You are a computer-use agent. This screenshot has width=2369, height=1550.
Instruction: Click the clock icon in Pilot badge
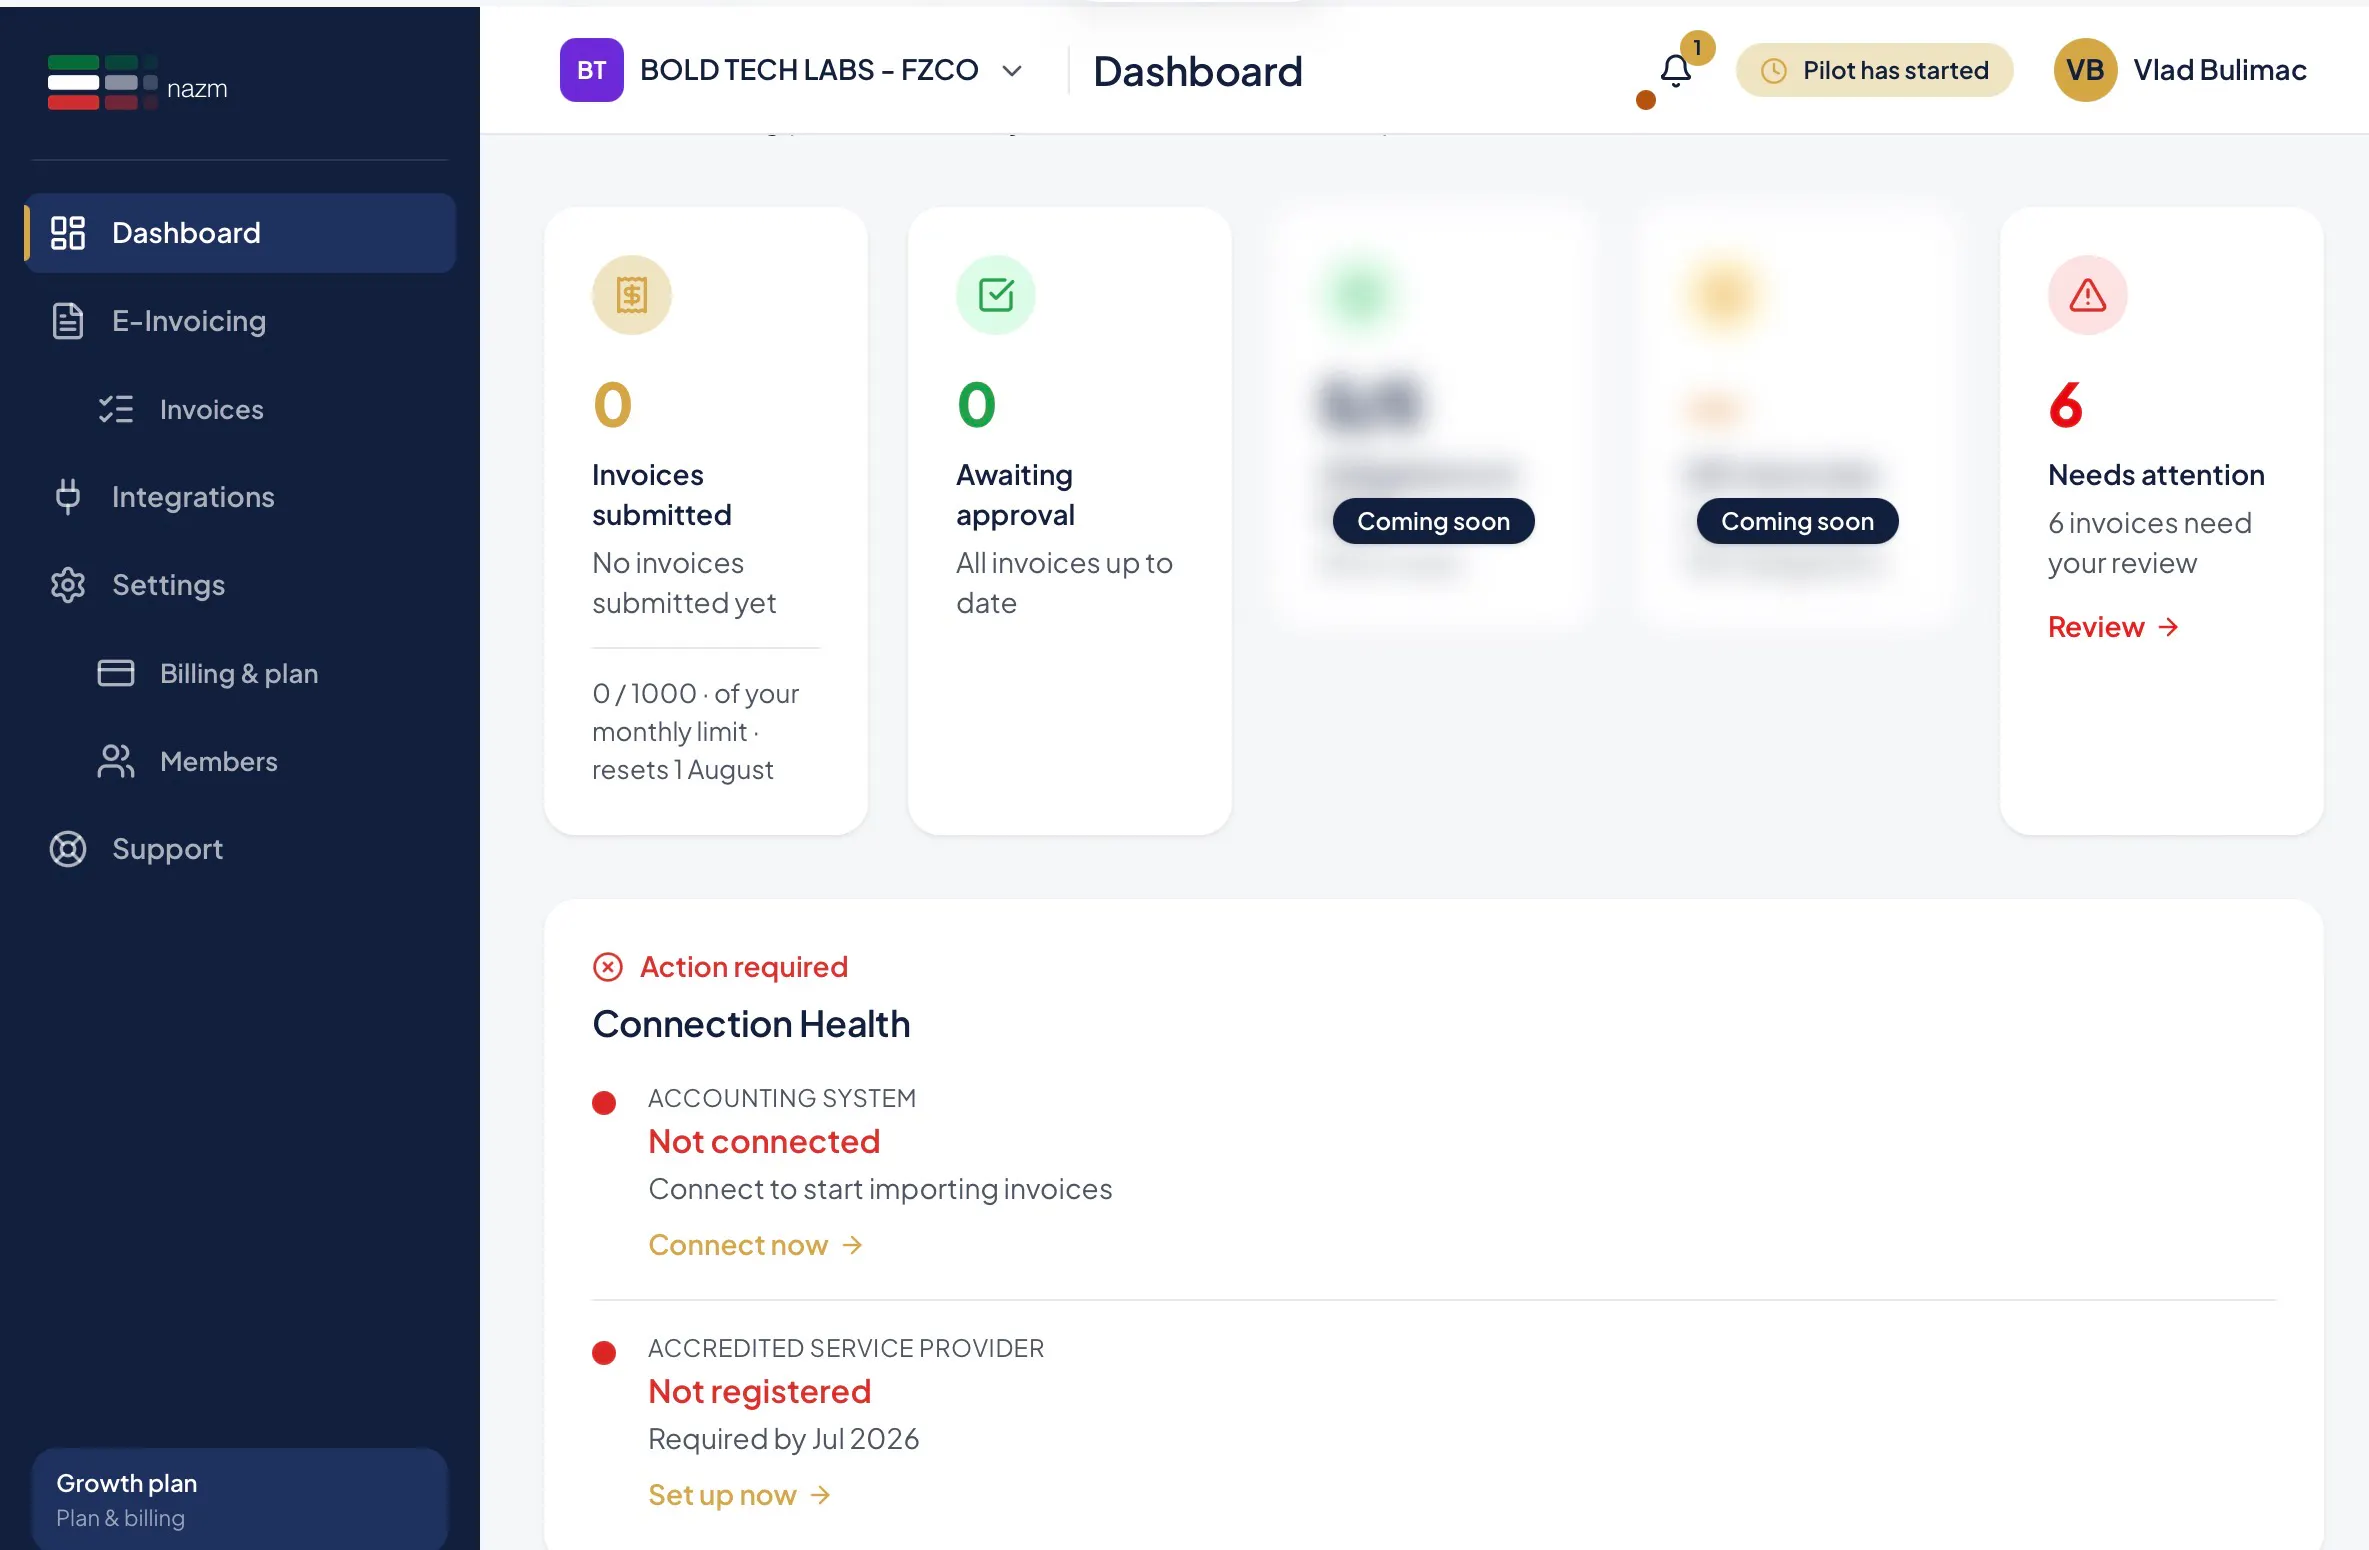pyautogui.click(x=1774, y=71)
